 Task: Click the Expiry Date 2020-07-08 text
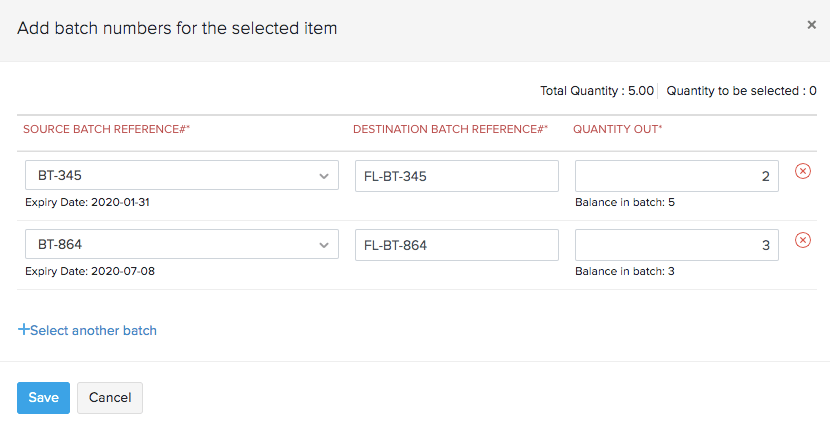click(88, 271)
